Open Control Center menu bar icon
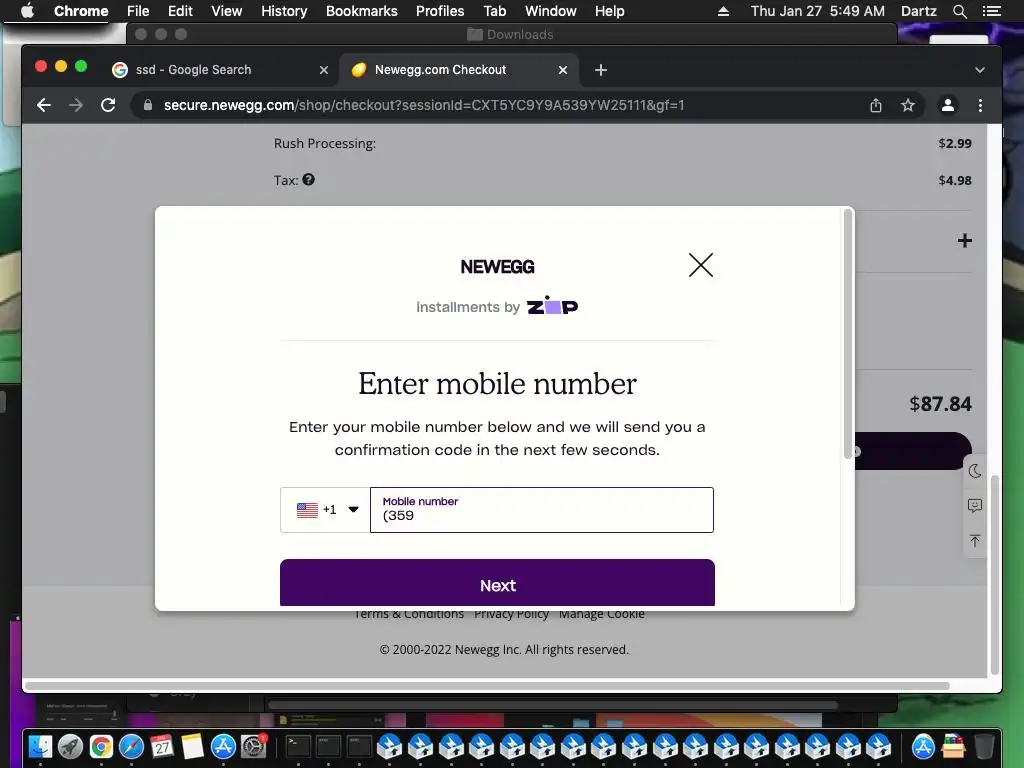Viewport: 1024px width, 768px height. (991, 11)
